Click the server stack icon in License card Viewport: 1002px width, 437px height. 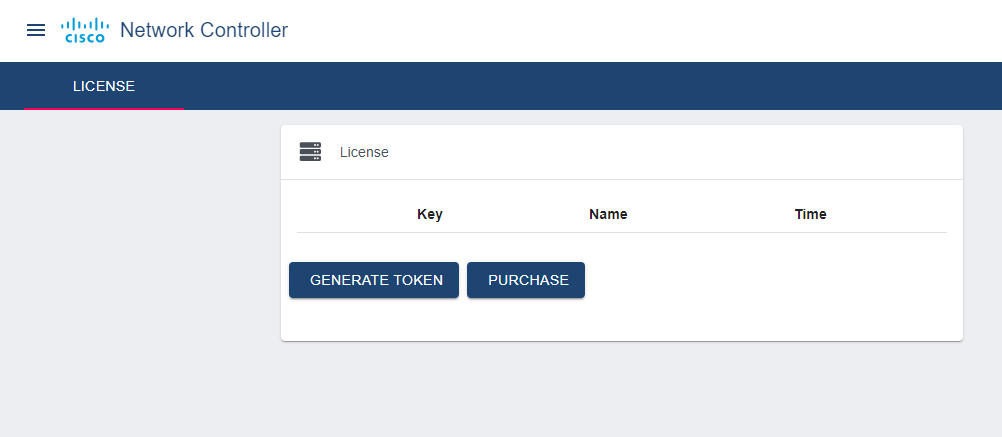point(310,152)
